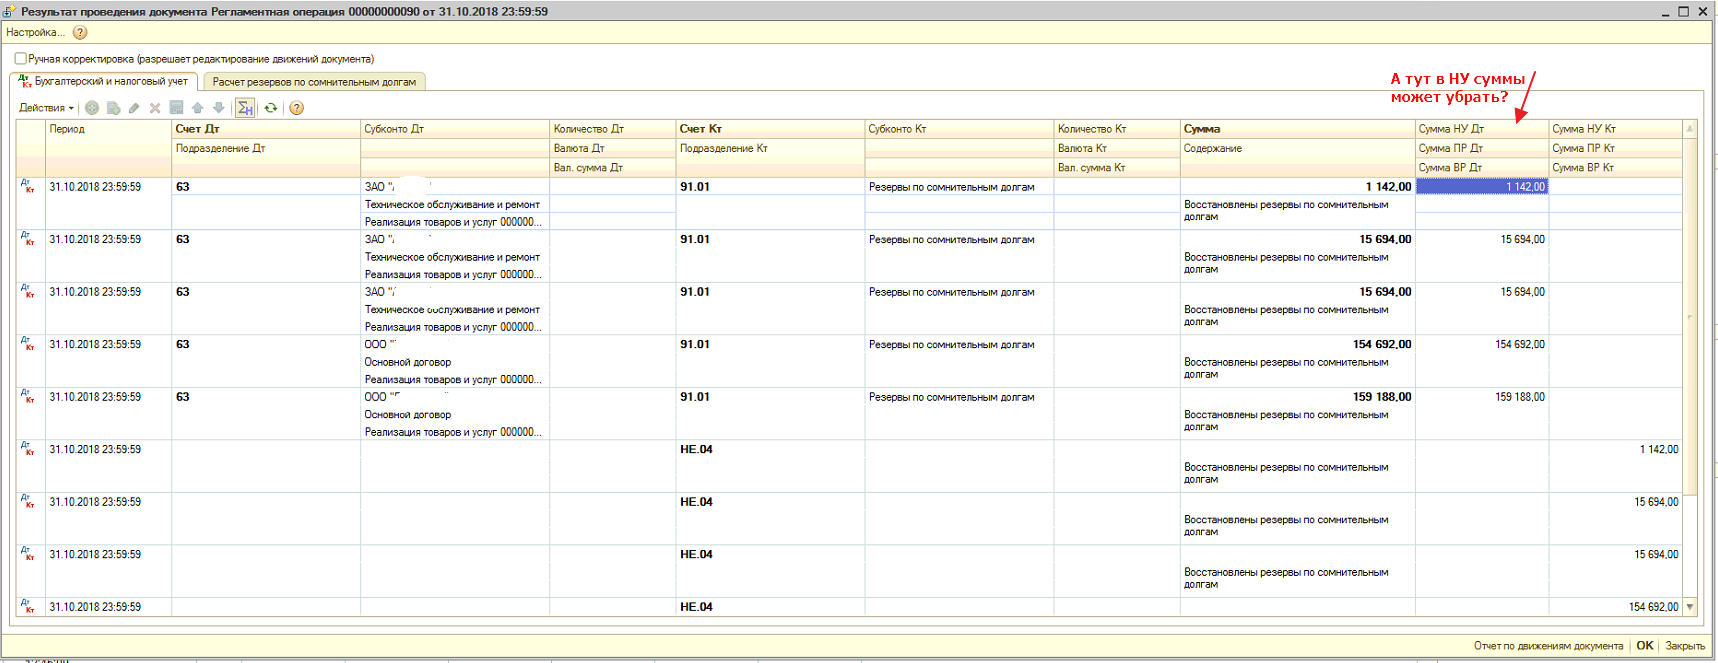Open the Действия dropdown menu
The image size is (1718, 663).
click(46, 108)
